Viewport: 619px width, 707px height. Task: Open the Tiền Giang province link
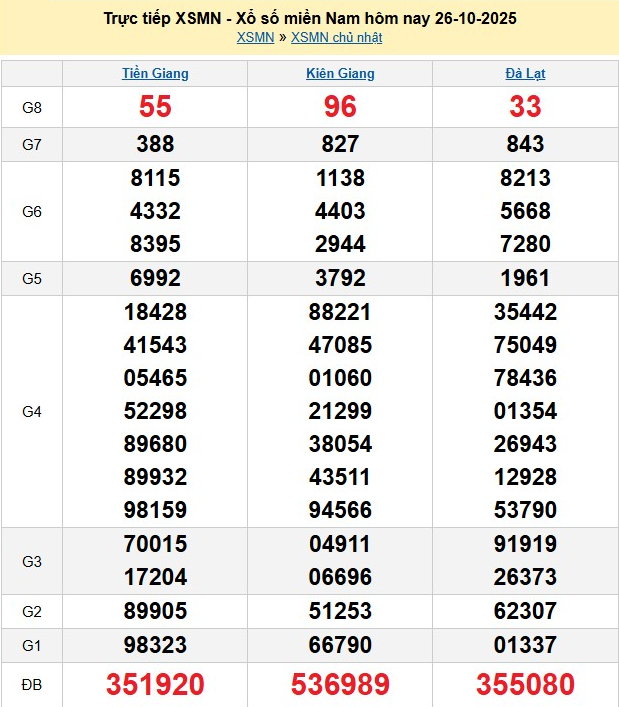pyautogui.click(x=155, y=74)
